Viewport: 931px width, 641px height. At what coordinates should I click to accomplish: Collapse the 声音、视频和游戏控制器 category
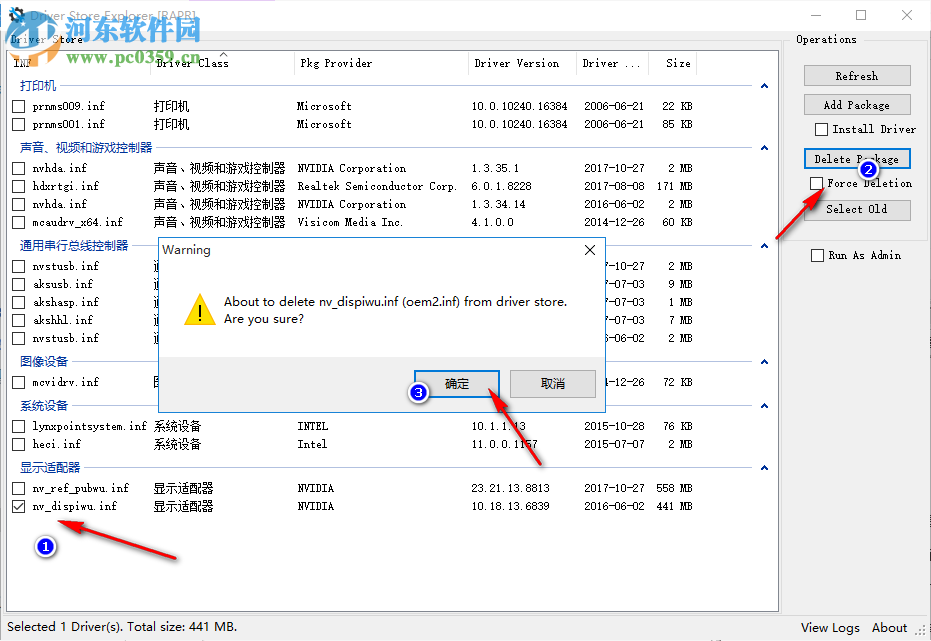pyautogui.click(x=764, y=148)
